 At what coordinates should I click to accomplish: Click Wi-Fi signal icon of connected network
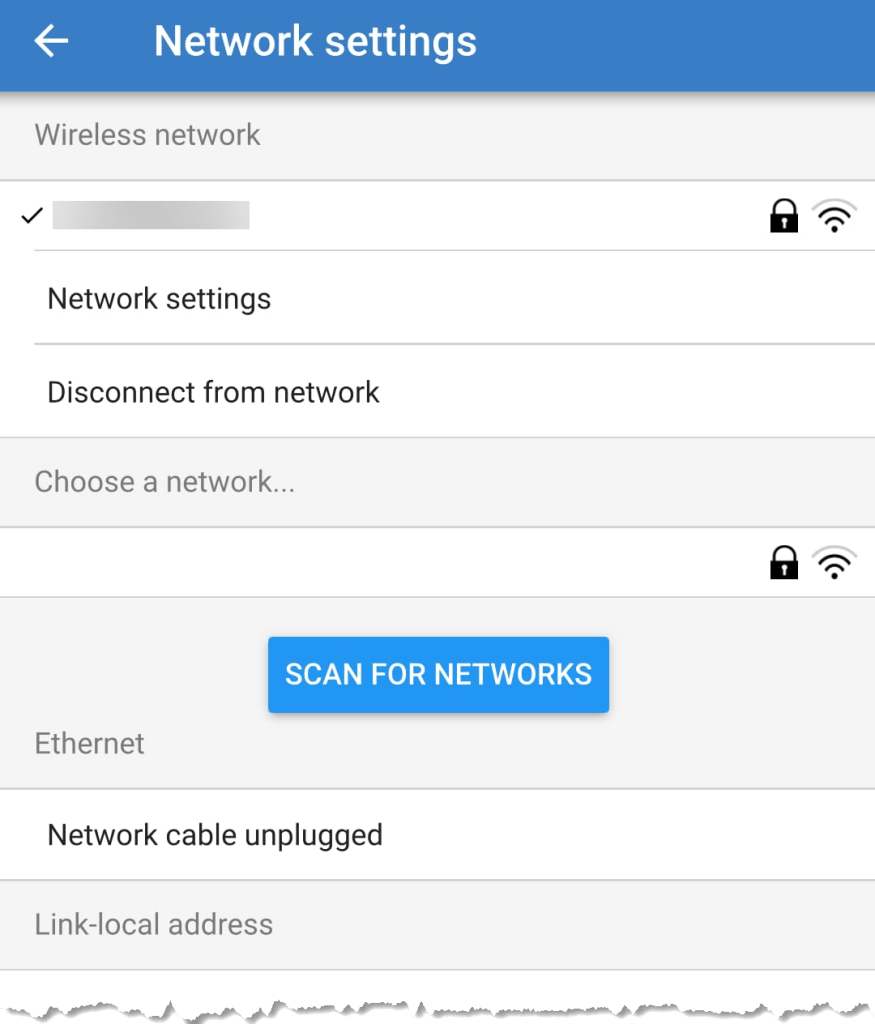834,216
